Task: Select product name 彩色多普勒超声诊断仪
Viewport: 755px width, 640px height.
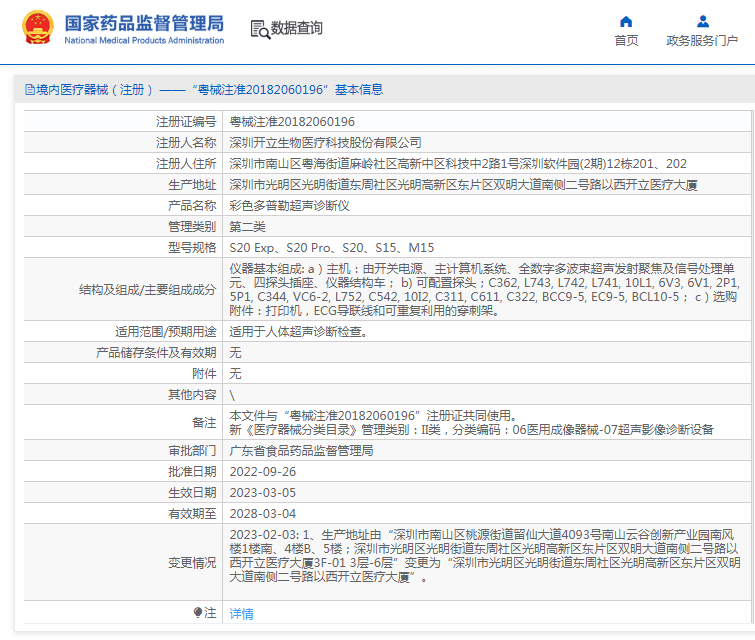Action: 289,206
